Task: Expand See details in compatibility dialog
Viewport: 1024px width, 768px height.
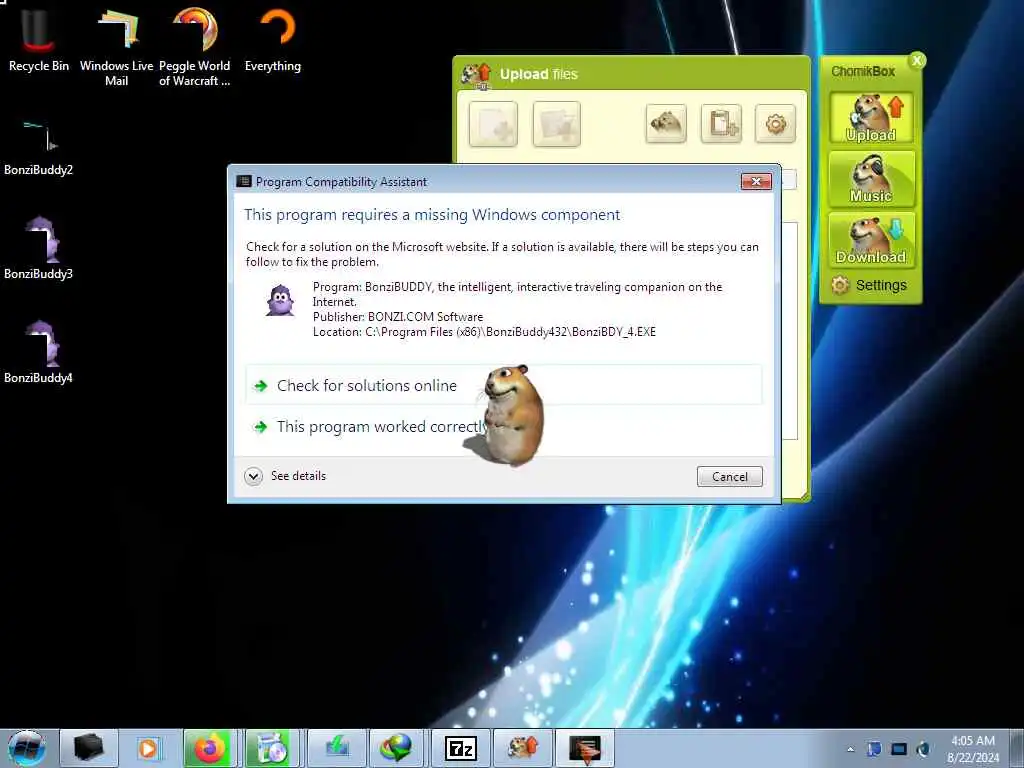Action: tap(285, 476)
